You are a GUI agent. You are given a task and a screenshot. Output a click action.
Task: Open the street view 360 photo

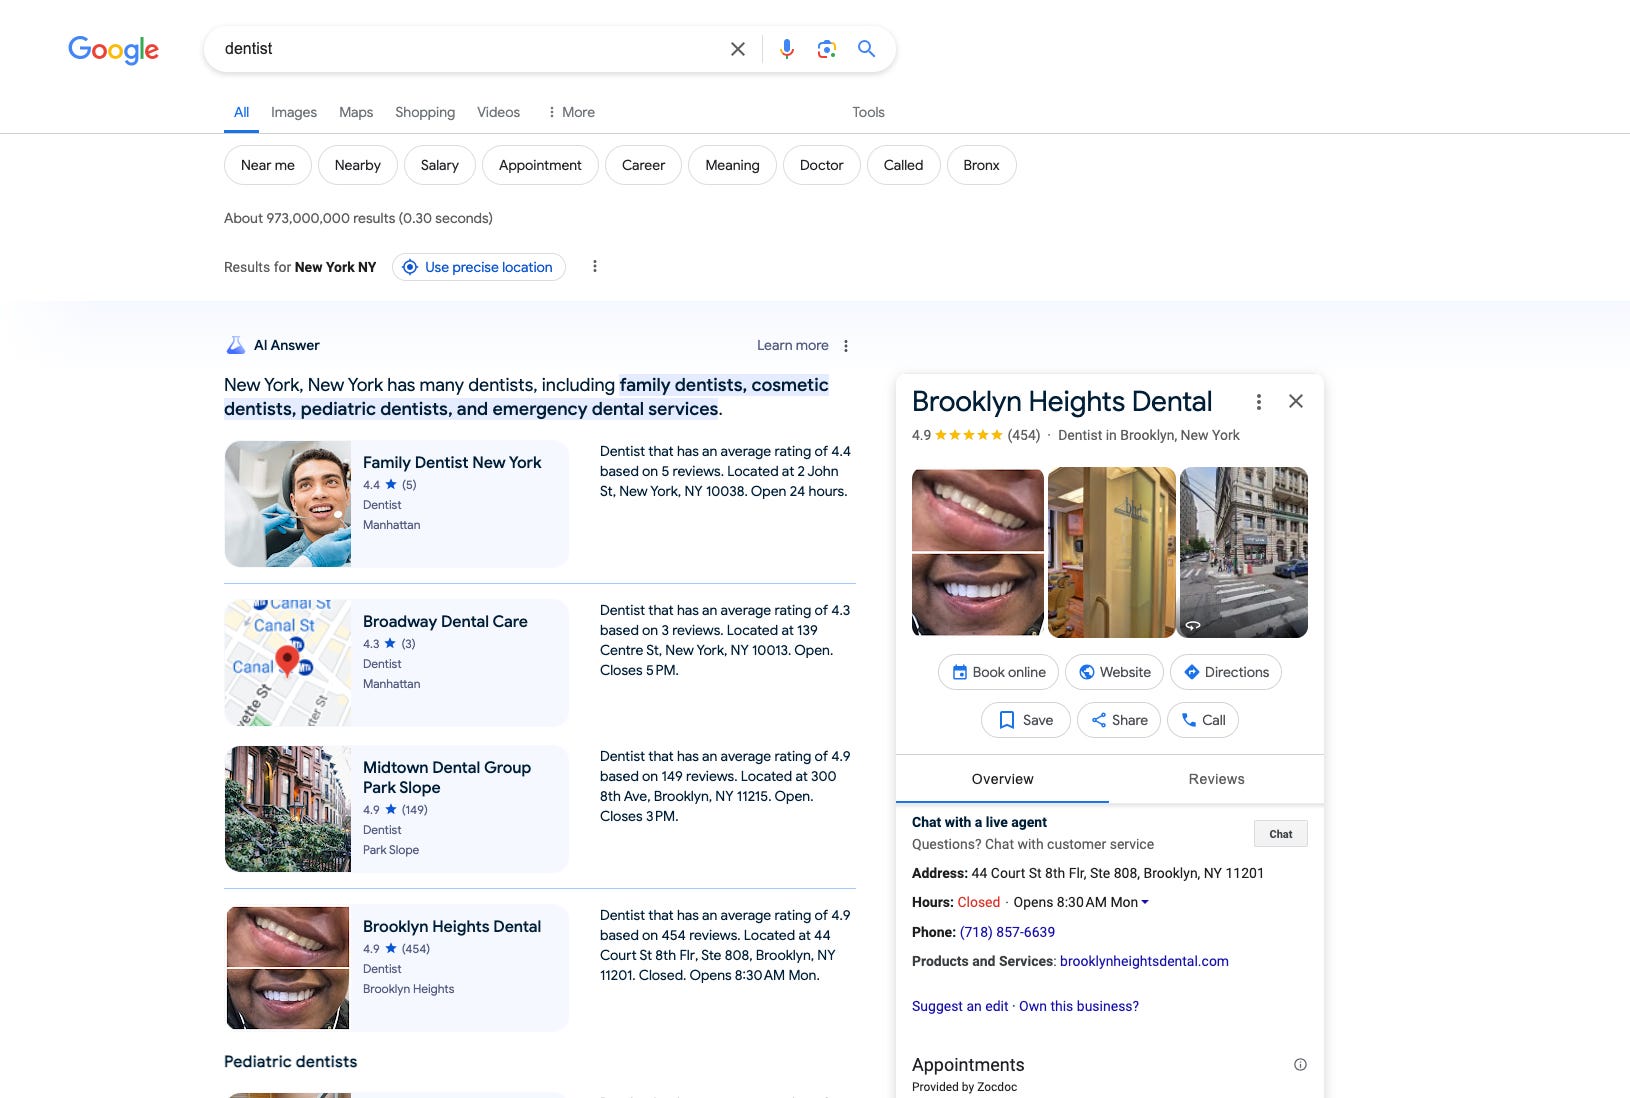point(1244,552)
